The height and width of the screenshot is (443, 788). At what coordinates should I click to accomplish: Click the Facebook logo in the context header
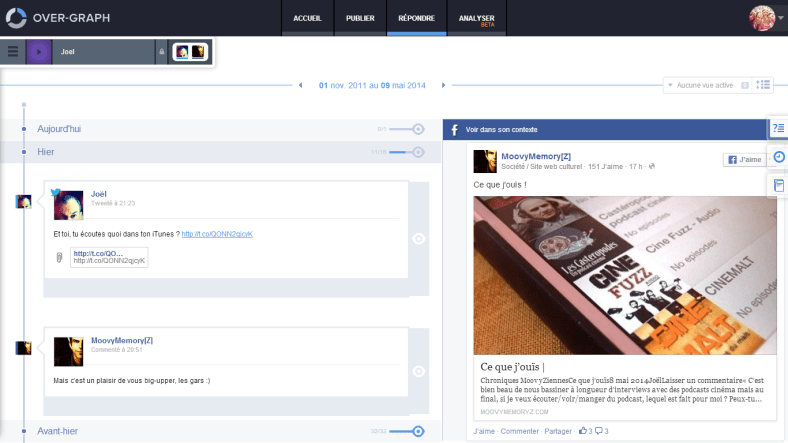(454, 130)
